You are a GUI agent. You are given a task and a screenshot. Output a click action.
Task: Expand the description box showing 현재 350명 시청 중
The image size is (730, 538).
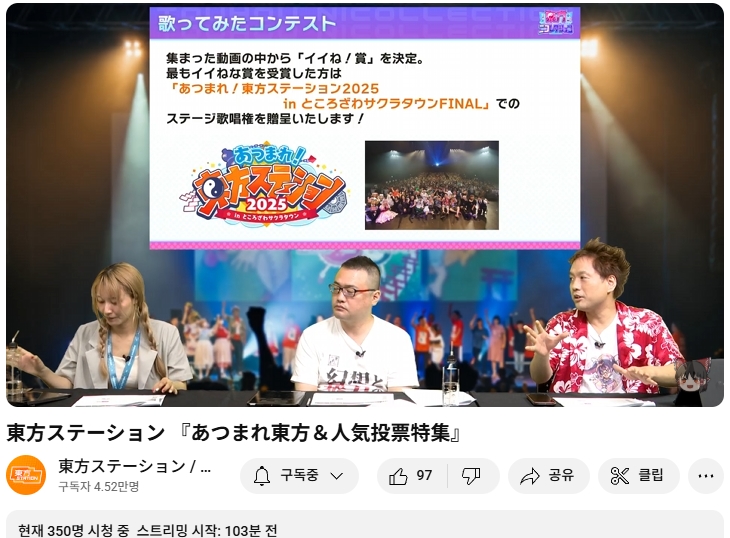pos(365,525)
